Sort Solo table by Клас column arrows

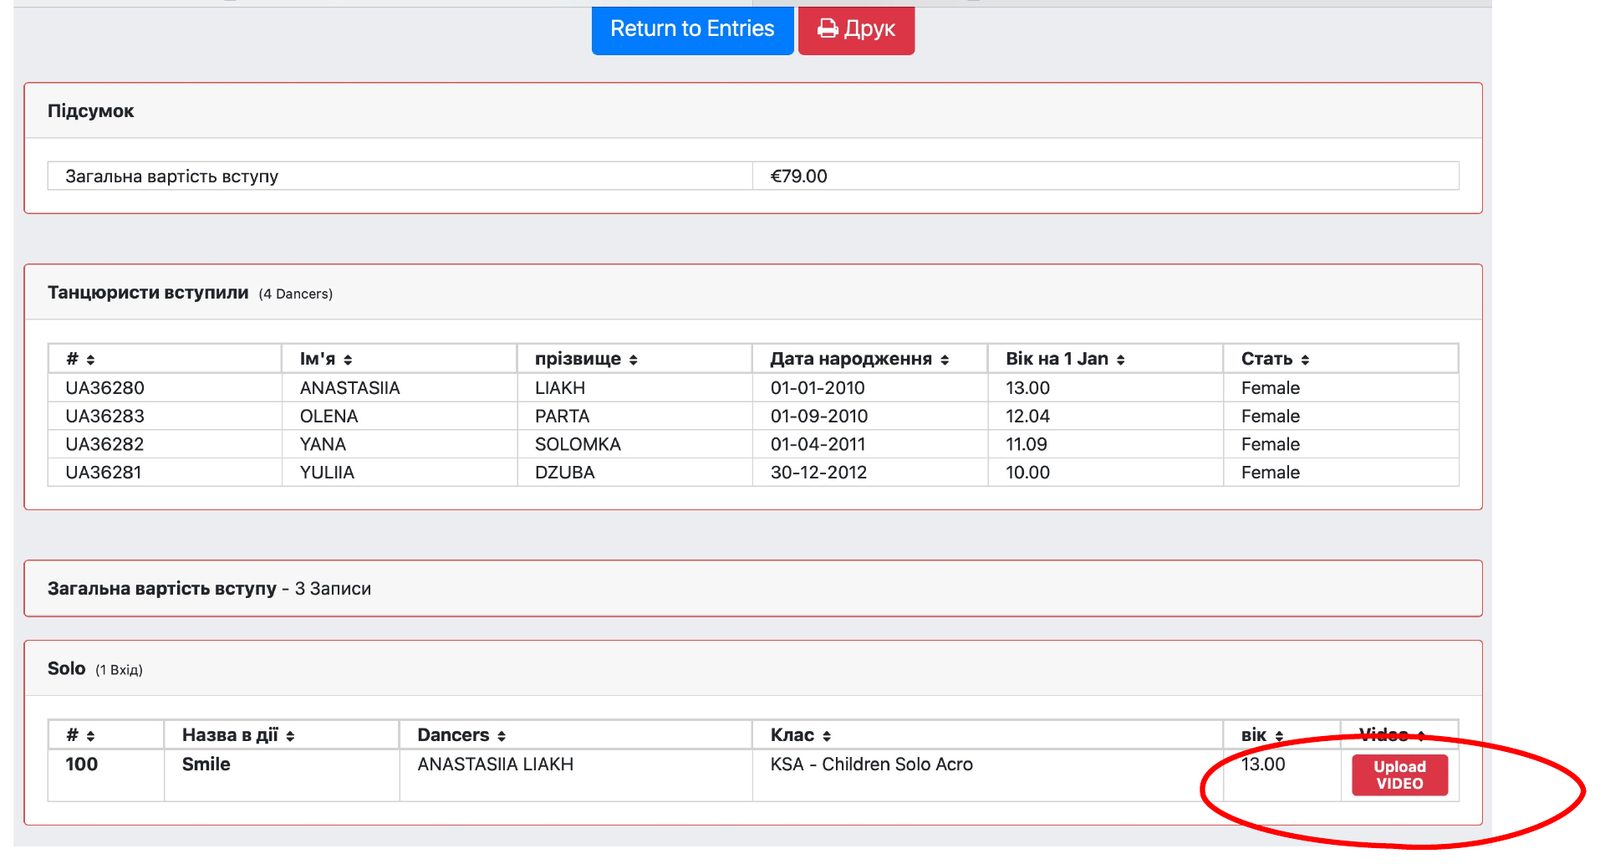[827, 736]
